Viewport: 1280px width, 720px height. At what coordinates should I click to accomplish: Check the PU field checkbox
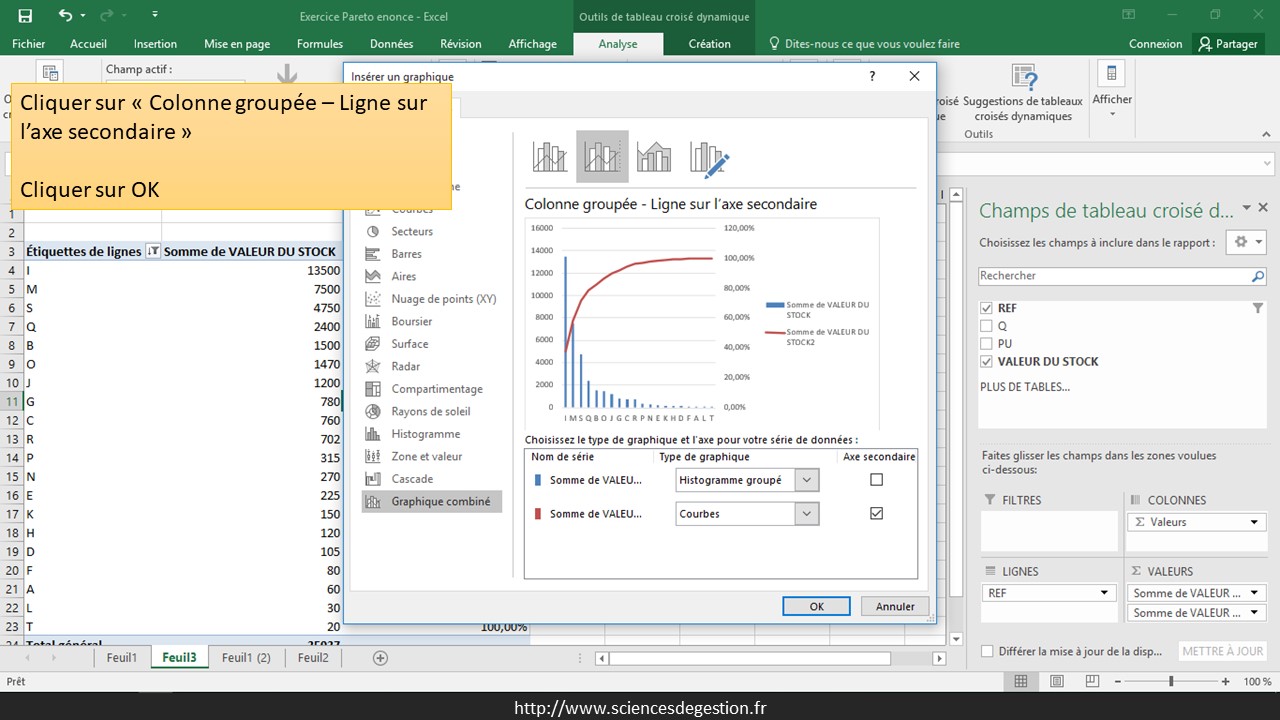pos(987,343)
